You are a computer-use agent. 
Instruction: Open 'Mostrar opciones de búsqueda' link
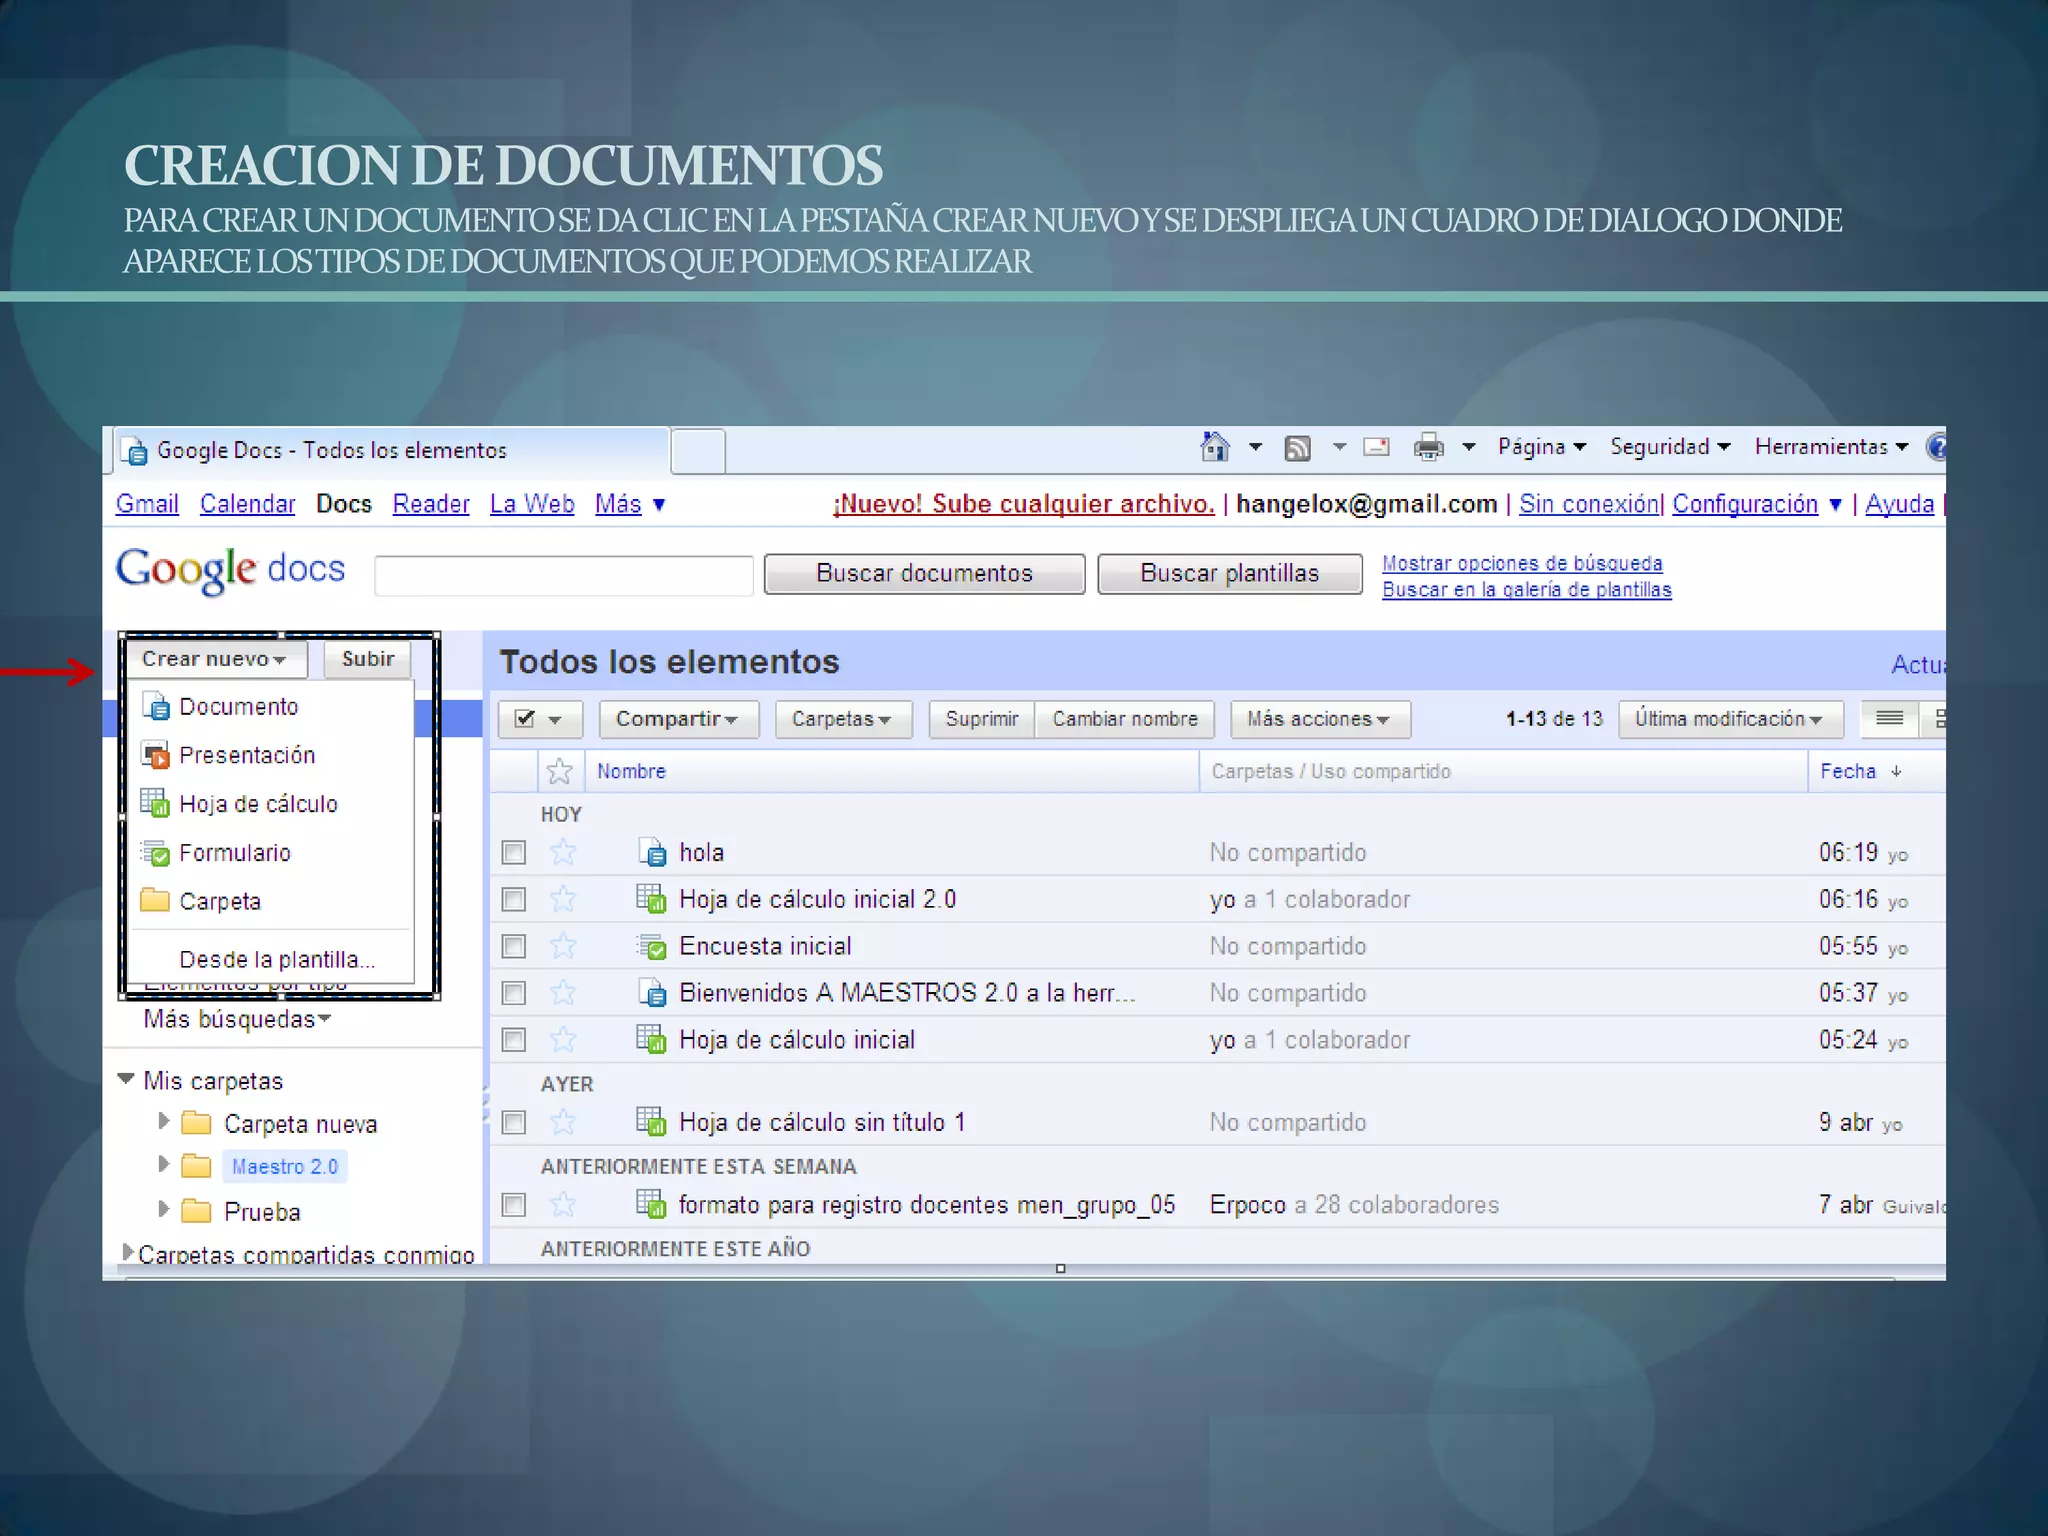click(x=1522, y=563)
